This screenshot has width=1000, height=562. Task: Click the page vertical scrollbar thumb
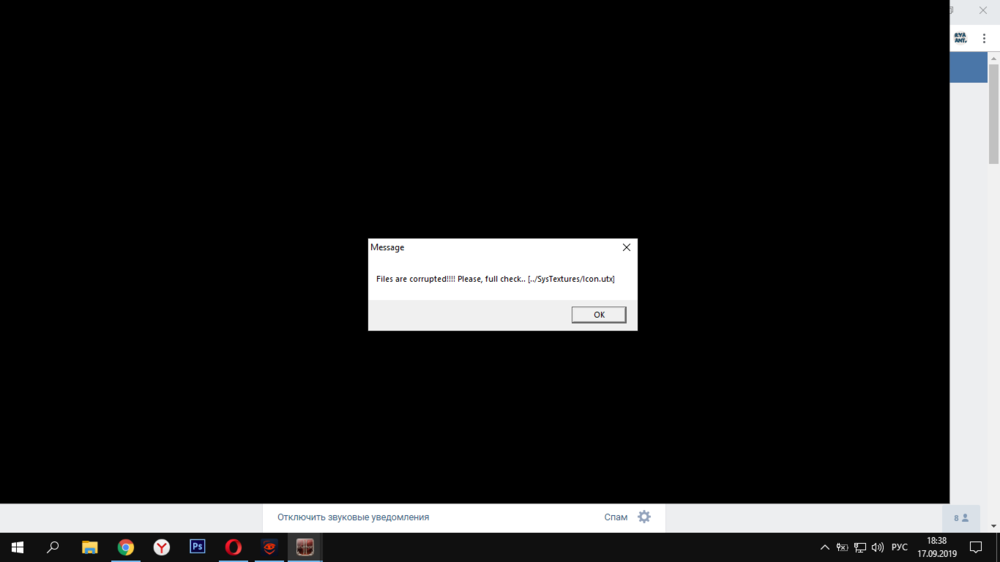994,114
